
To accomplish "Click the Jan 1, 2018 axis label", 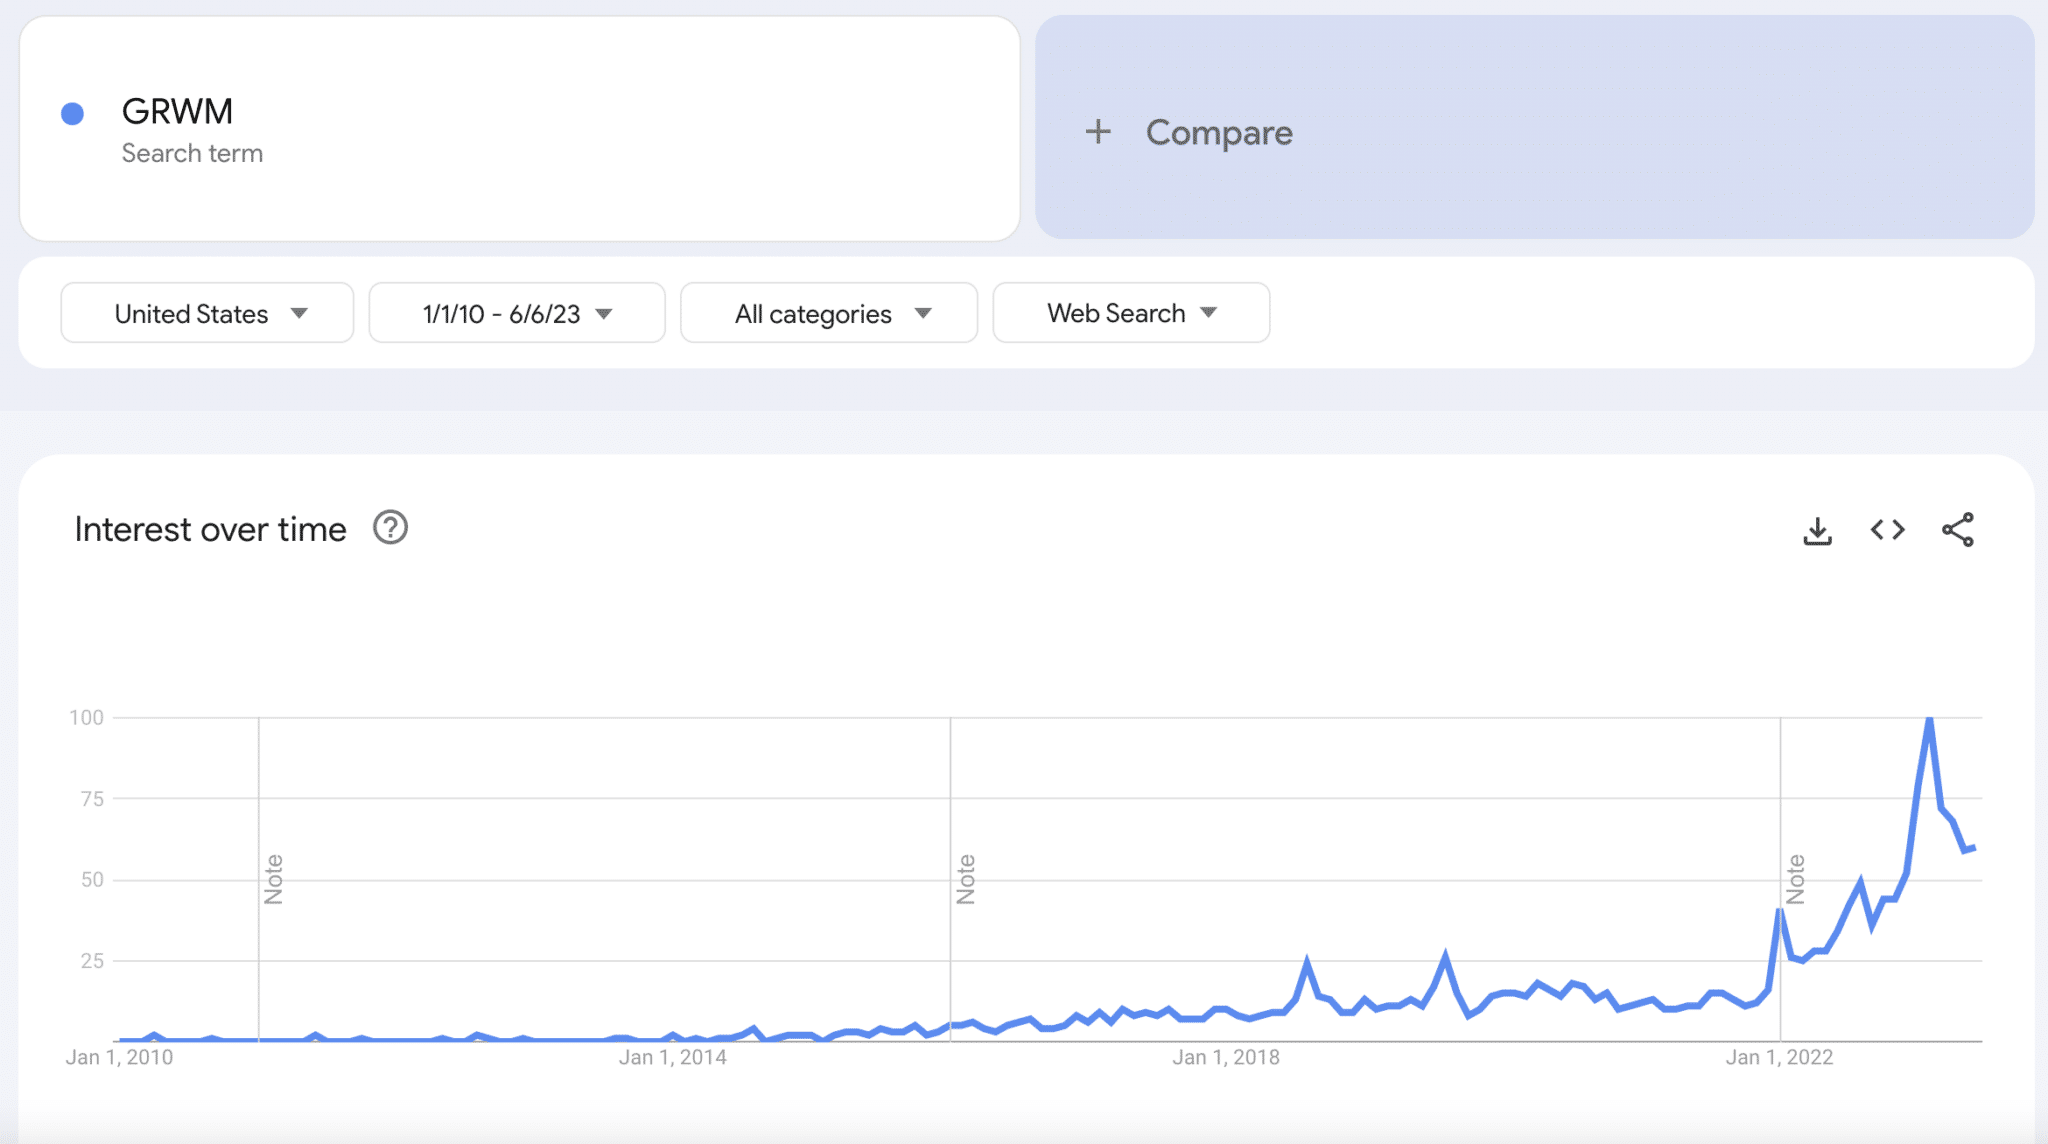I will pos(1225,1057).
